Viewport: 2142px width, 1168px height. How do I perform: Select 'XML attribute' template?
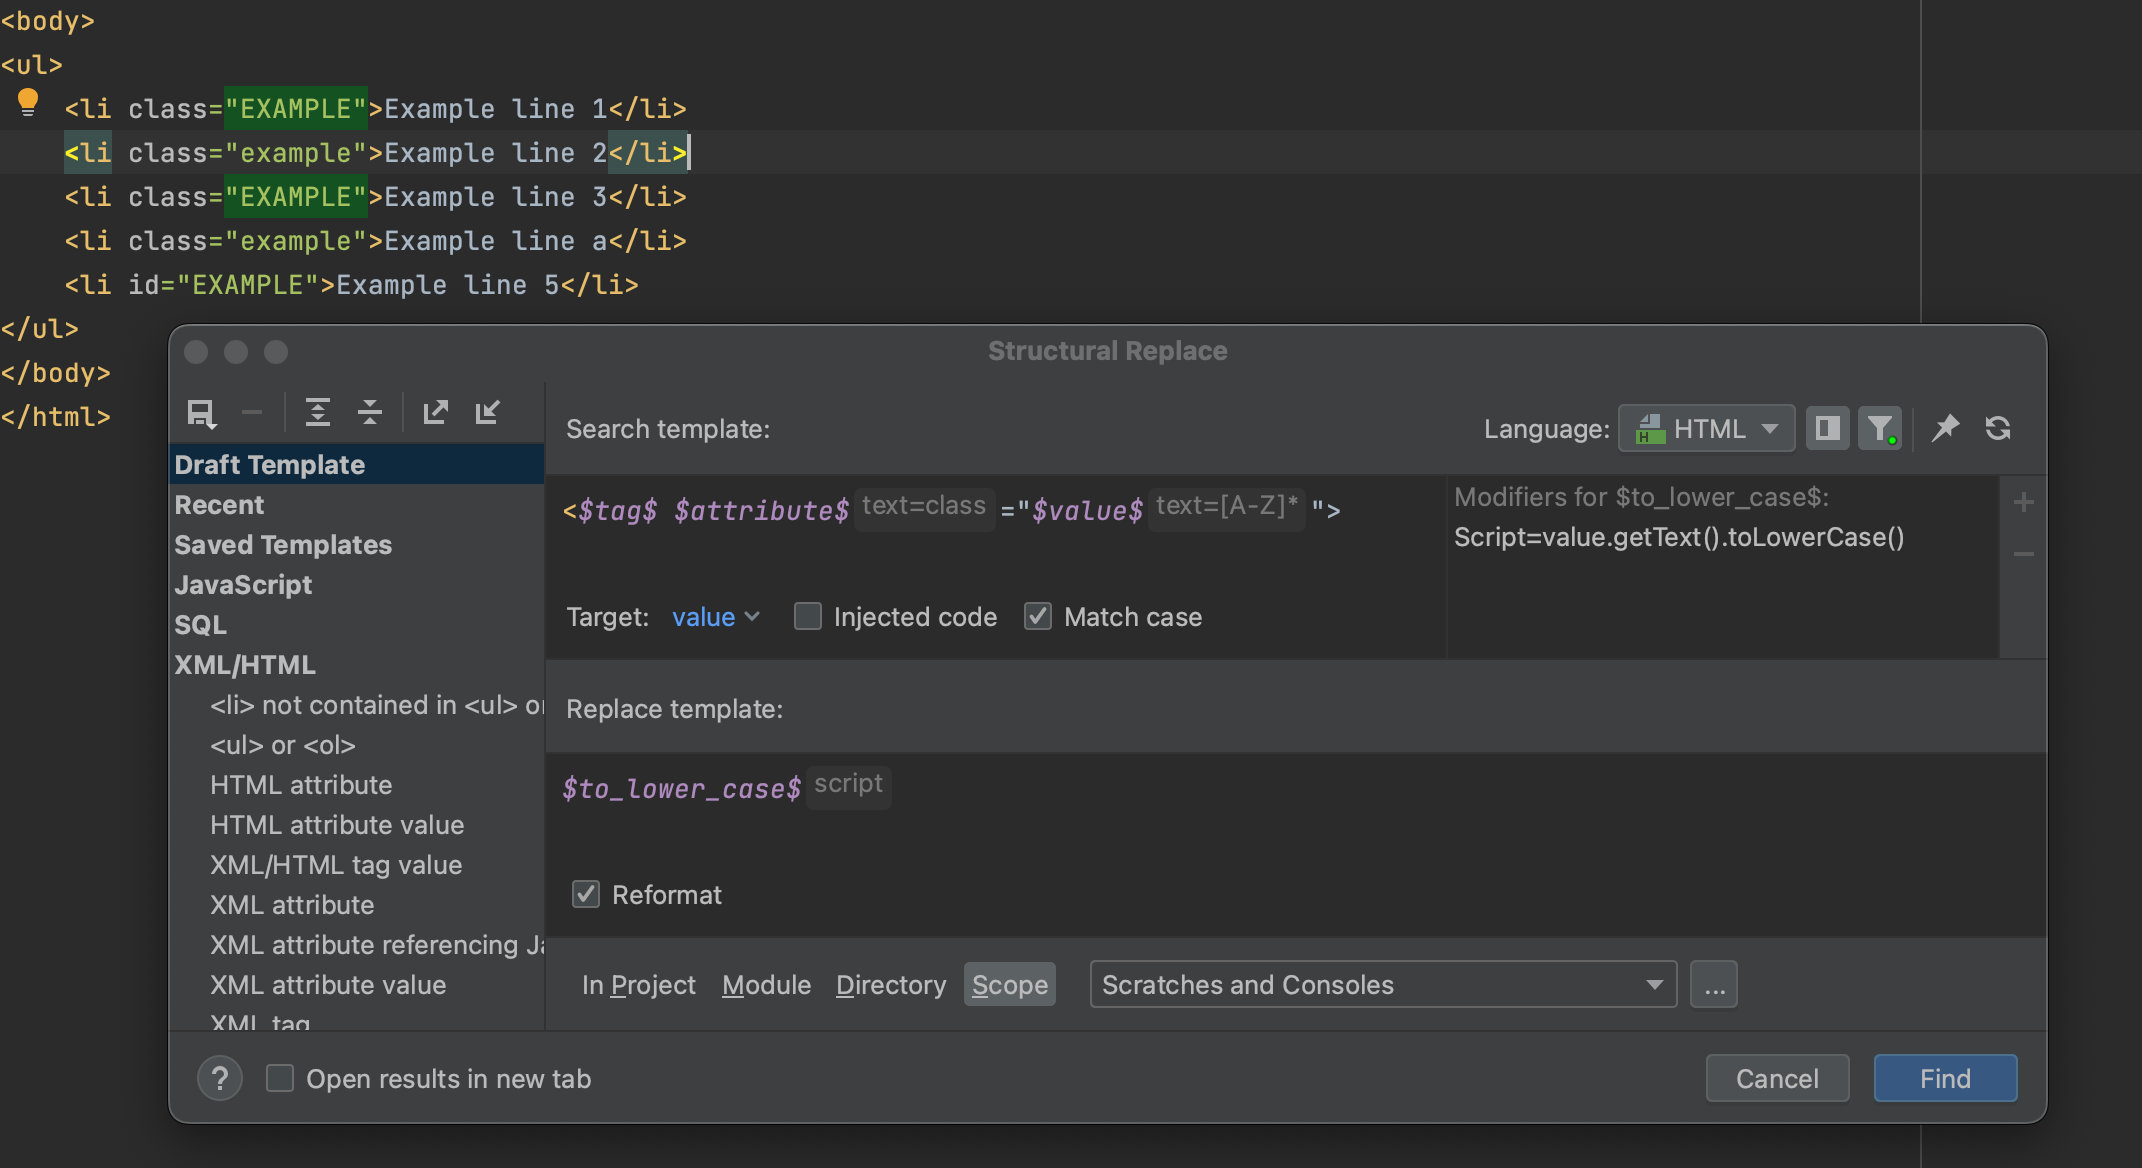[292, 905]
